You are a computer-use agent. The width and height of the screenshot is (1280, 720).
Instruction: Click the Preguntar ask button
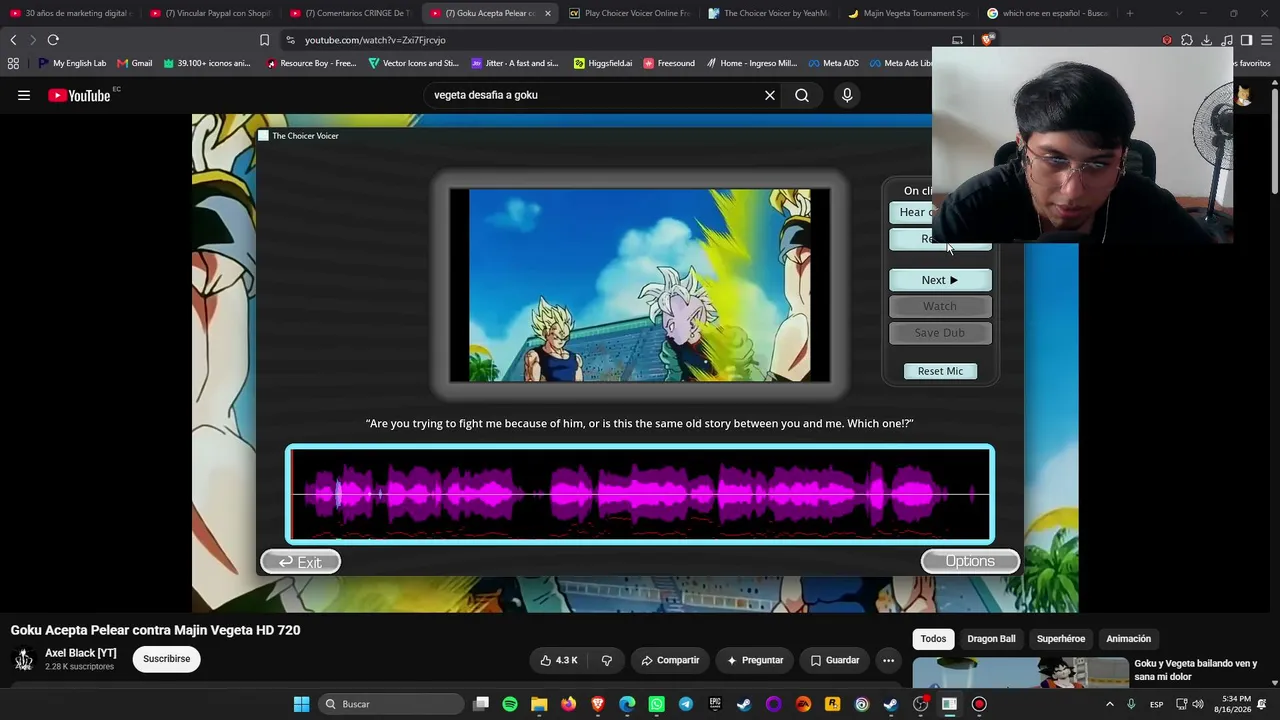point(755,660)
